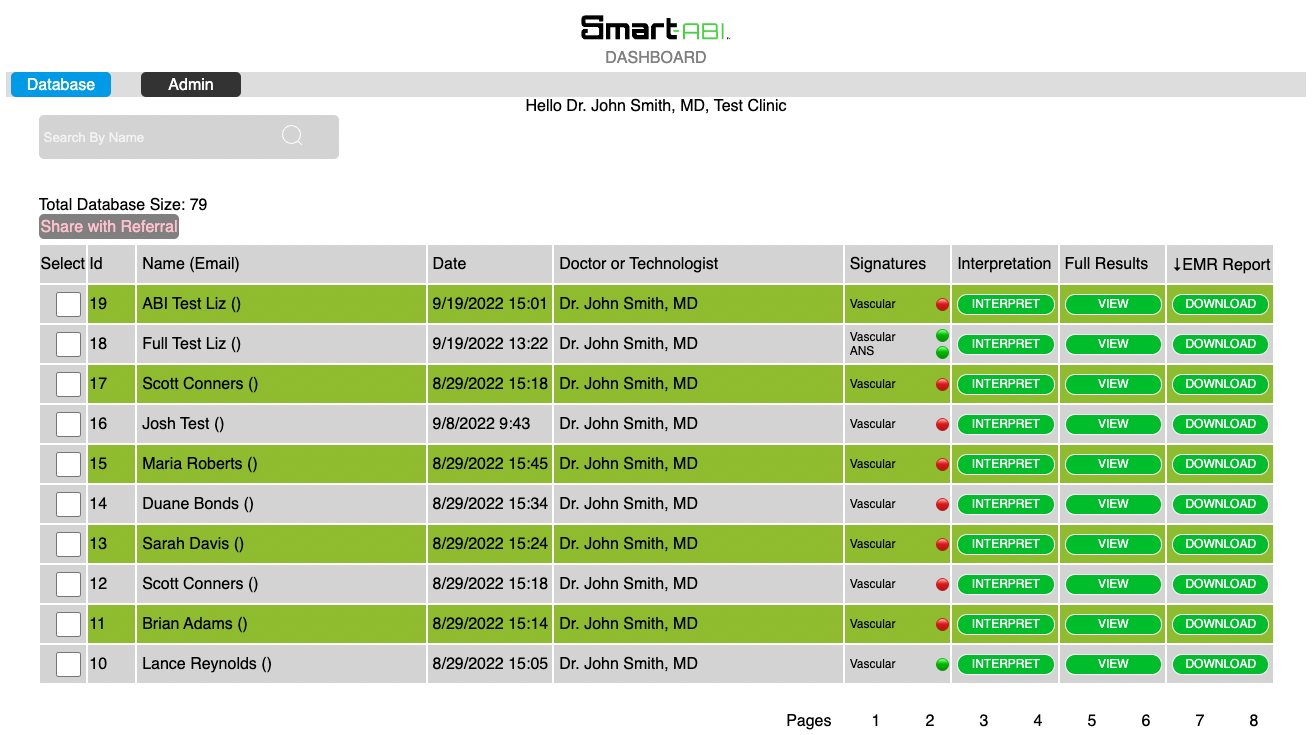The width and height of the screenshot is (1316, 735).
Task: Click the Doctor or Technologist column header
Action: pyautogui.click(x=699, y=264)
